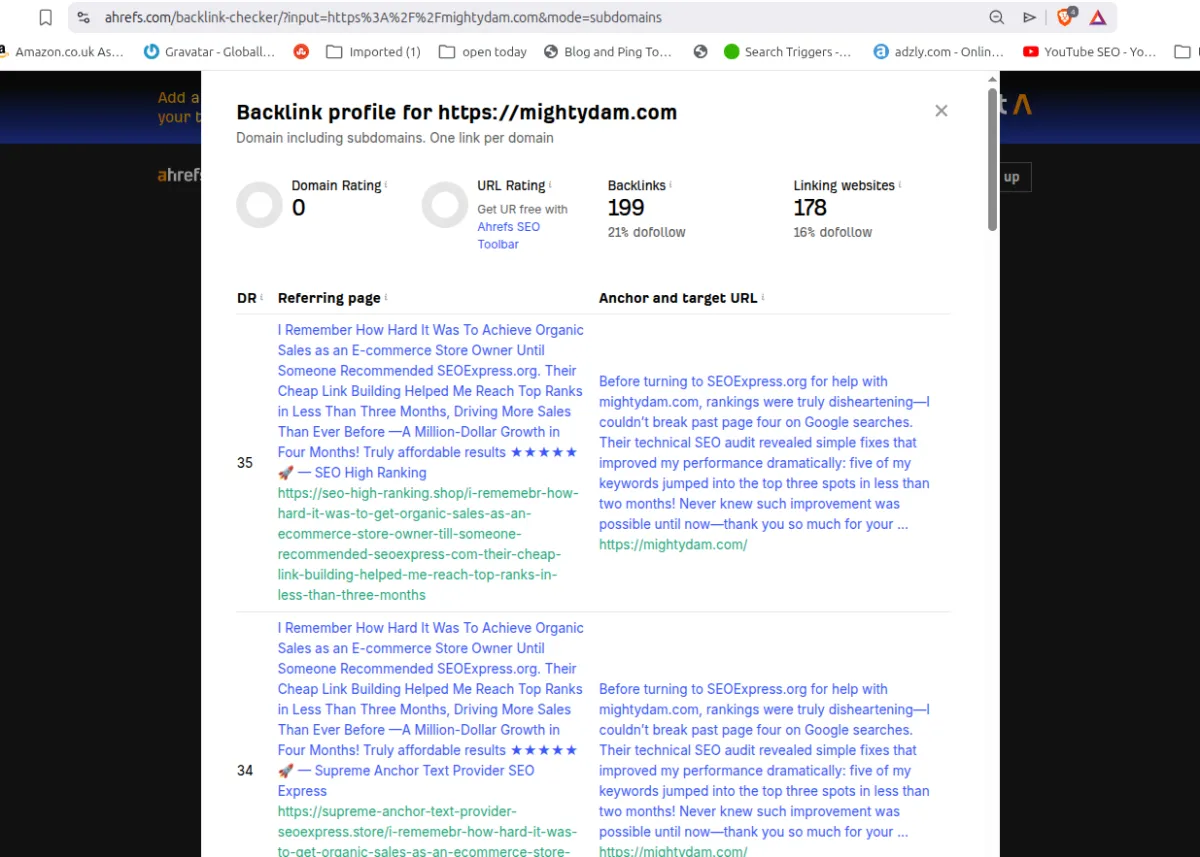
Task: Click the 'Referring page' column header
Action: click(x=329, y=298)
